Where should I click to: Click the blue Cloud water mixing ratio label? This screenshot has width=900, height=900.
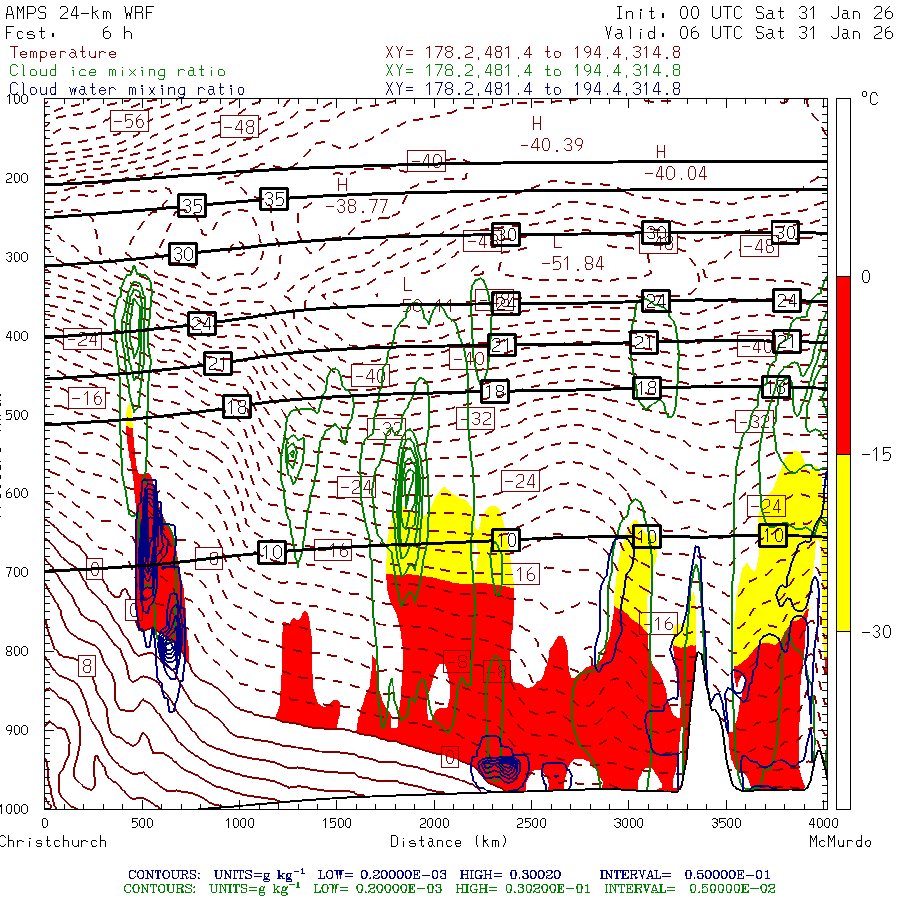pyautogui.click(x=127, y=90)
